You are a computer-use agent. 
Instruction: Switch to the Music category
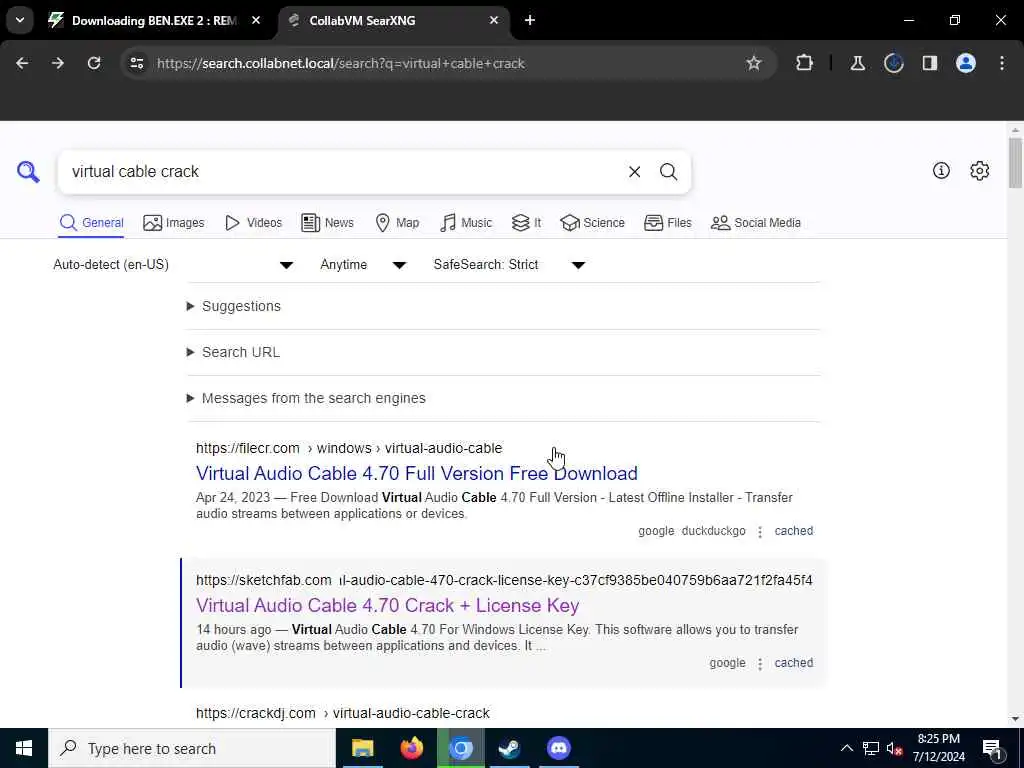pyautogui.click(x=466, y=223)
